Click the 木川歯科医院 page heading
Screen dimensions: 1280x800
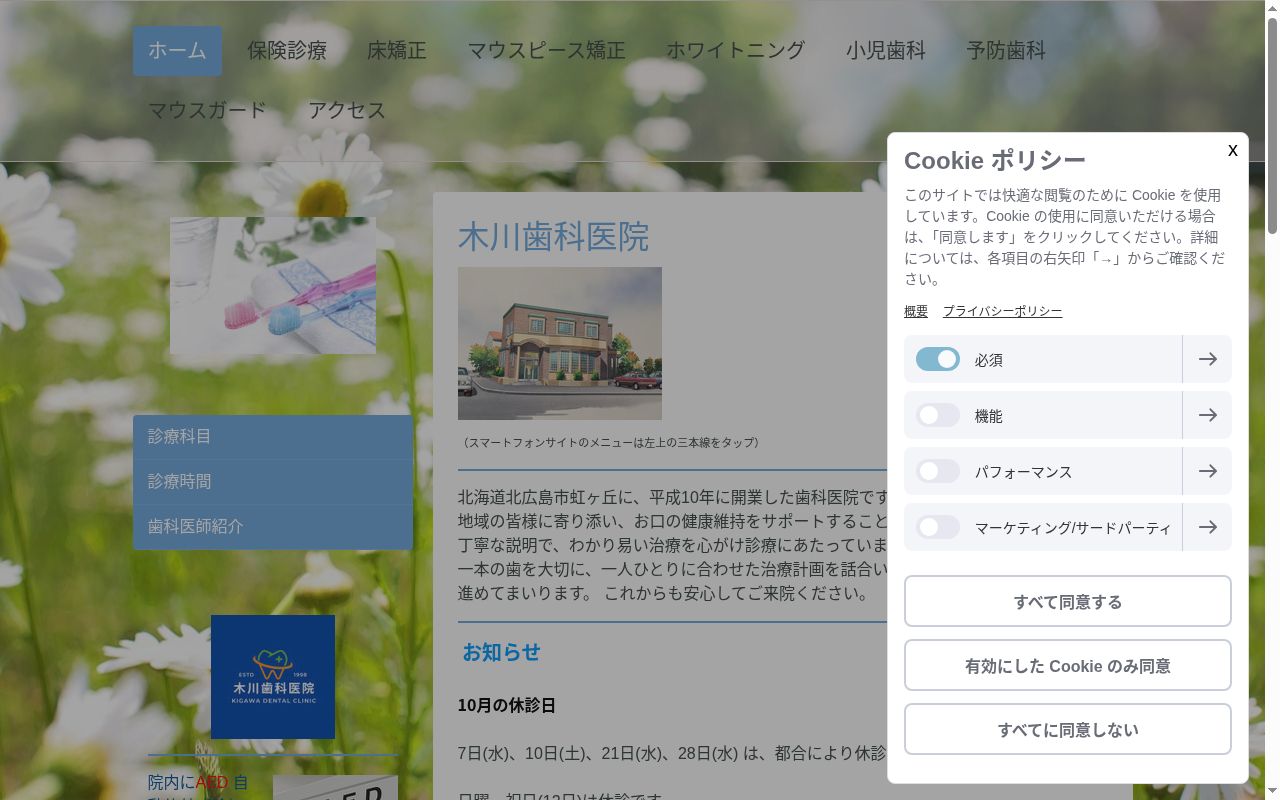[x=553, y=237]
